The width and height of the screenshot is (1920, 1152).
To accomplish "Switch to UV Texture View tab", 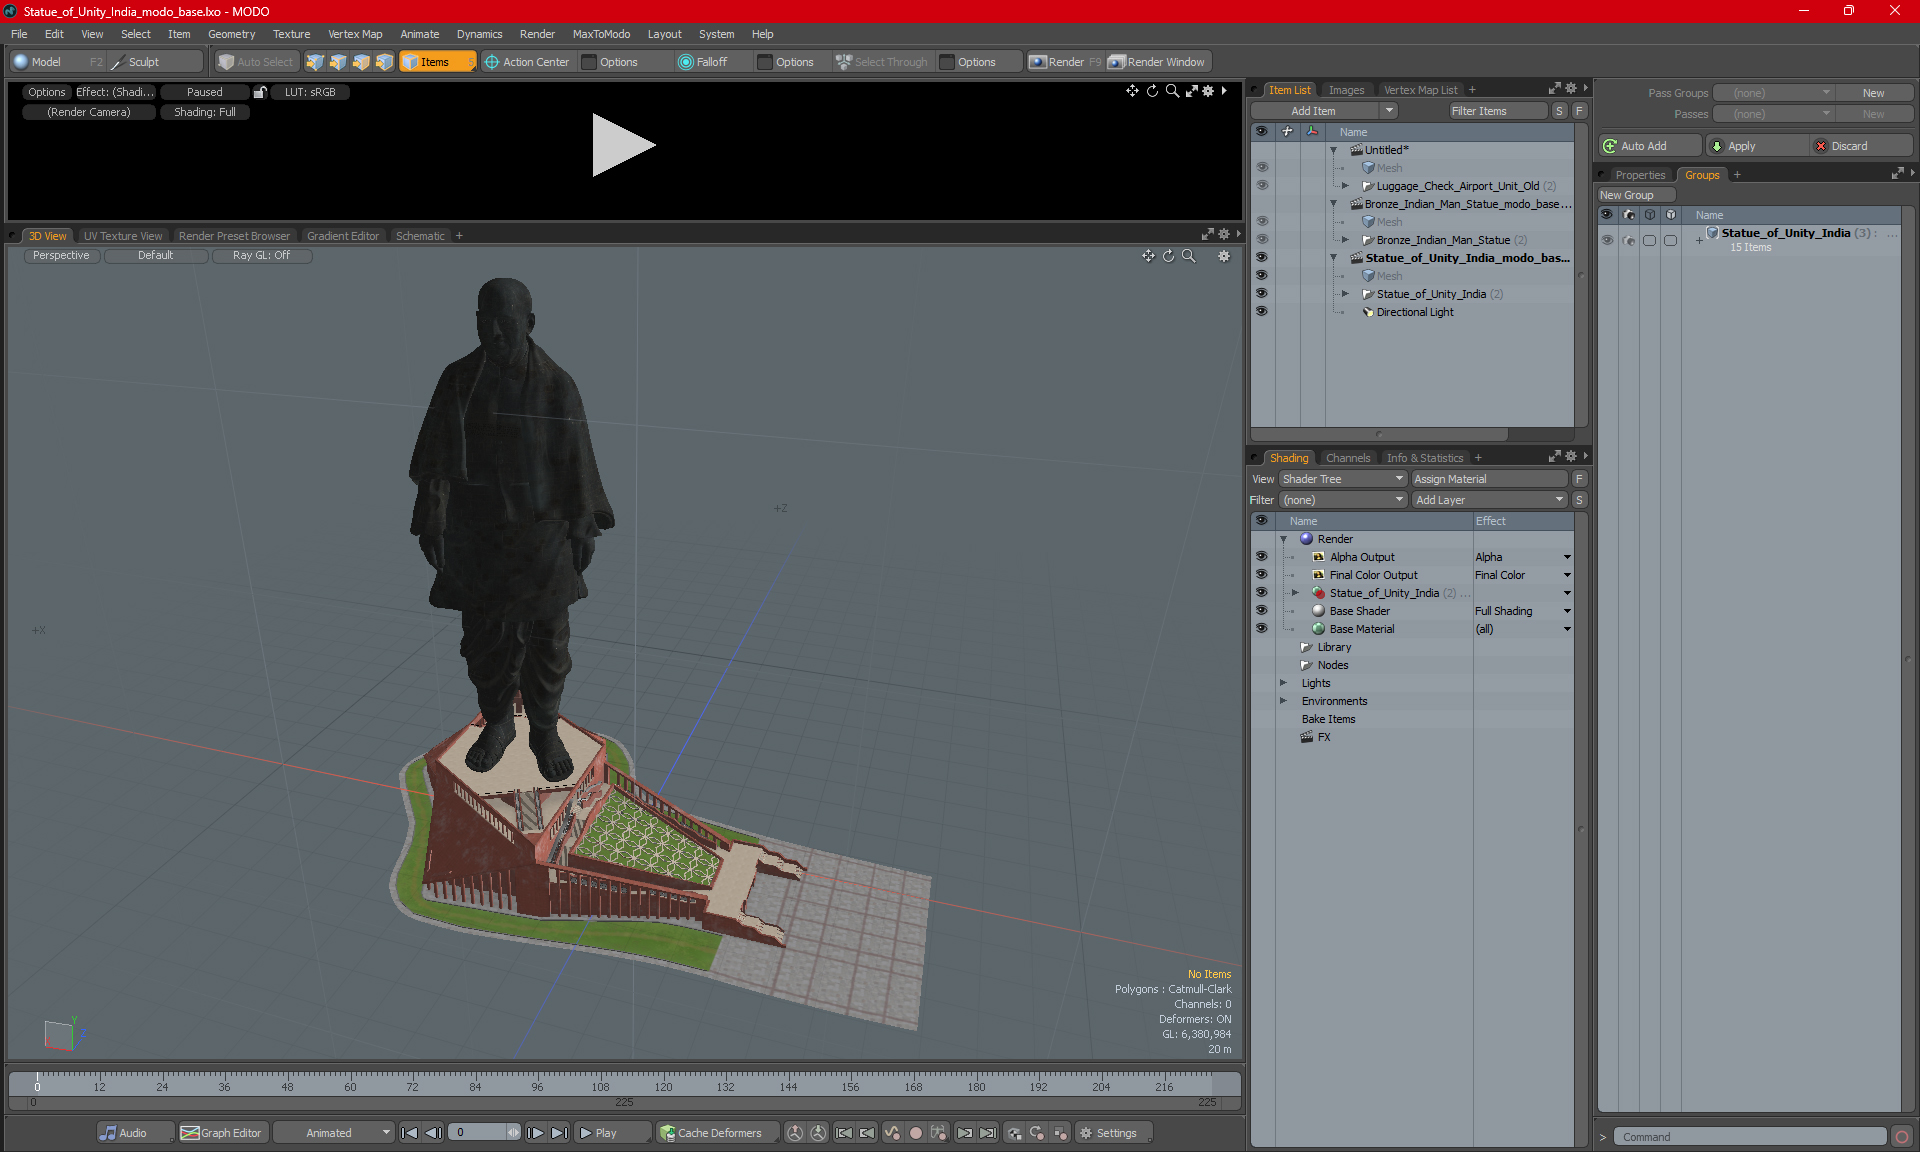I will [123, 236].
